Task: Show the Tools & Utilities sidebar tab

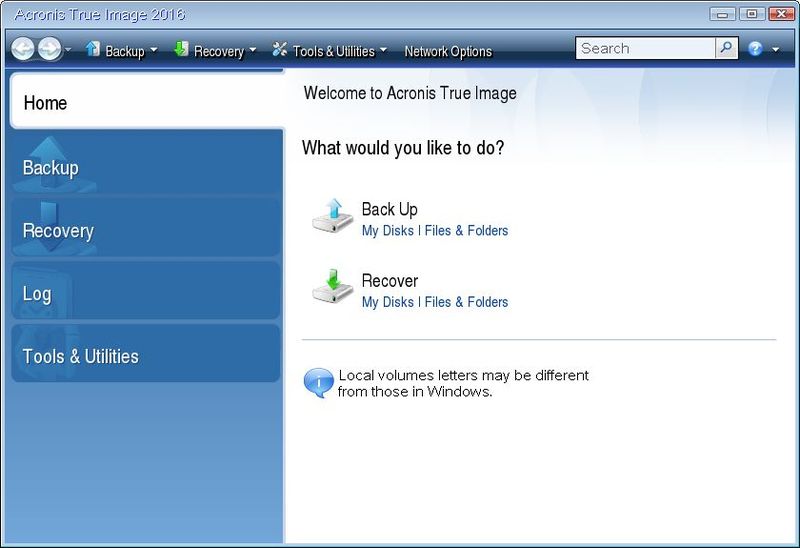Action: coord(146,356)
